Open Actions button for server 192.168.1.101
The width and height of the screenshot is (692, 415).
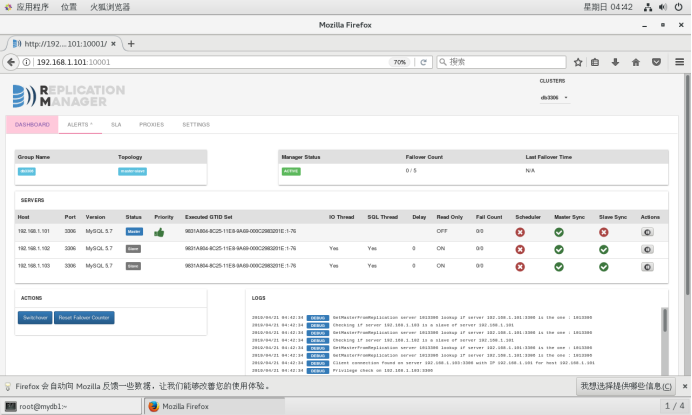coord(647,232)
